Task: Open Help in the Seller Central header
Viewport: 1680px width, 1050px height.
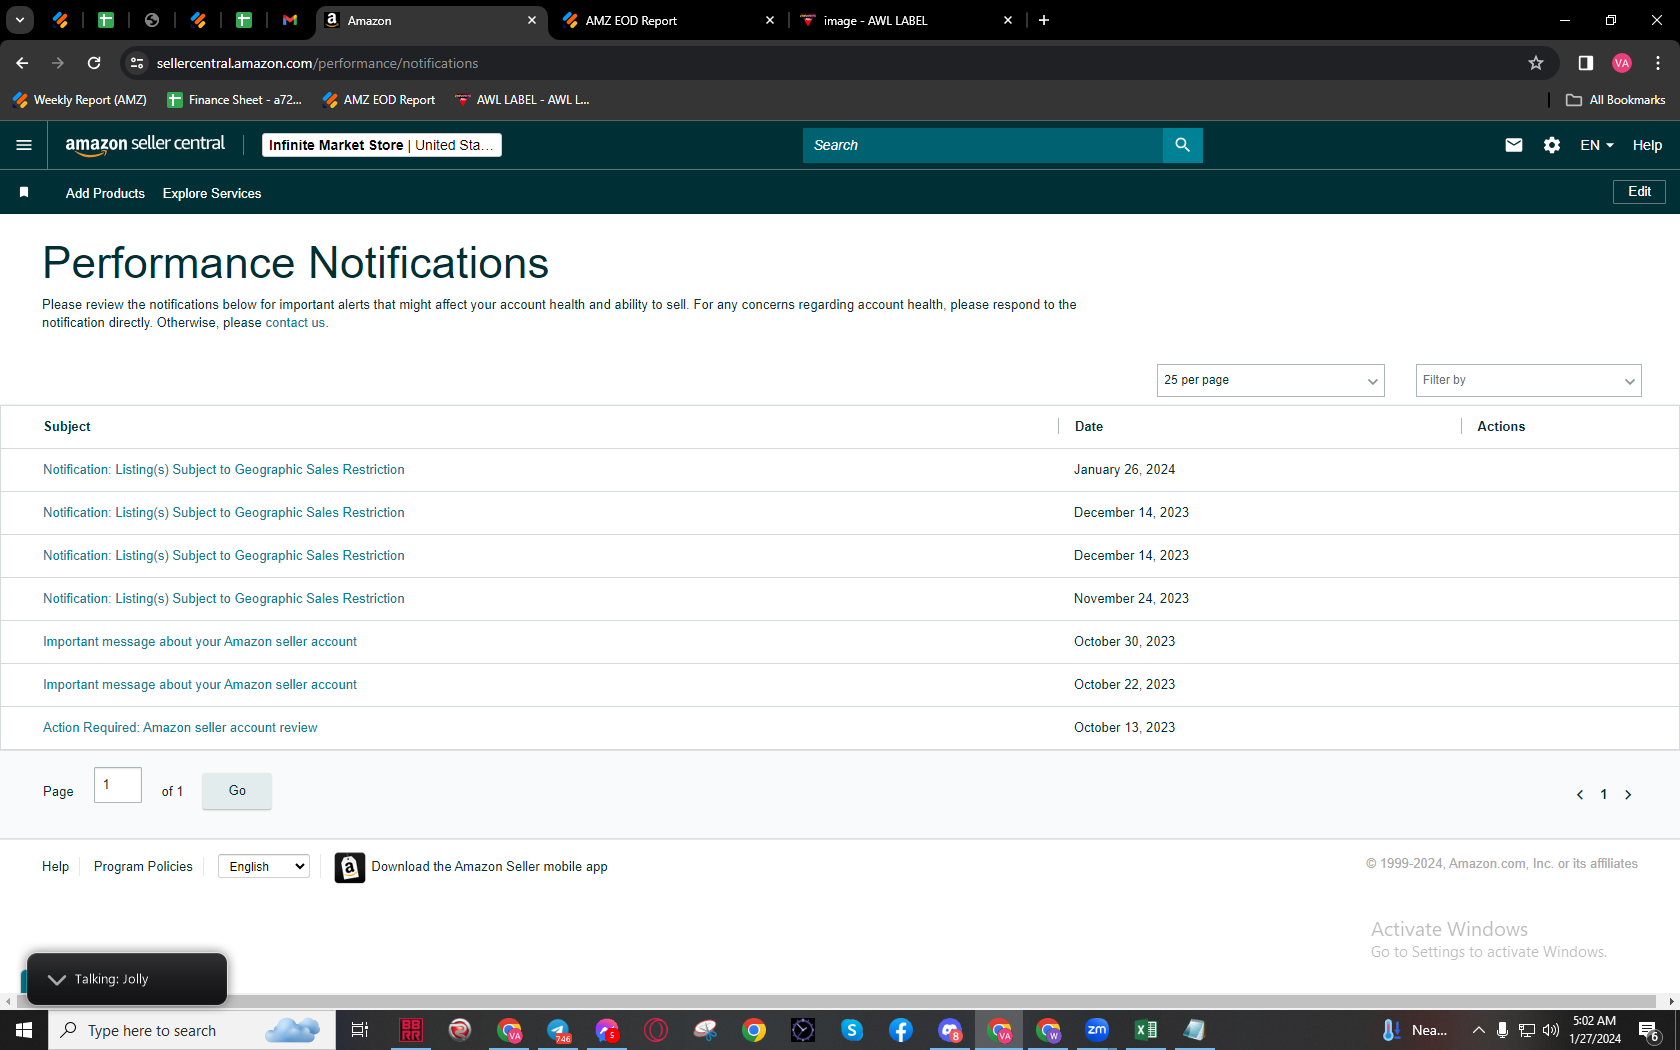Action: coord(1647,145)
